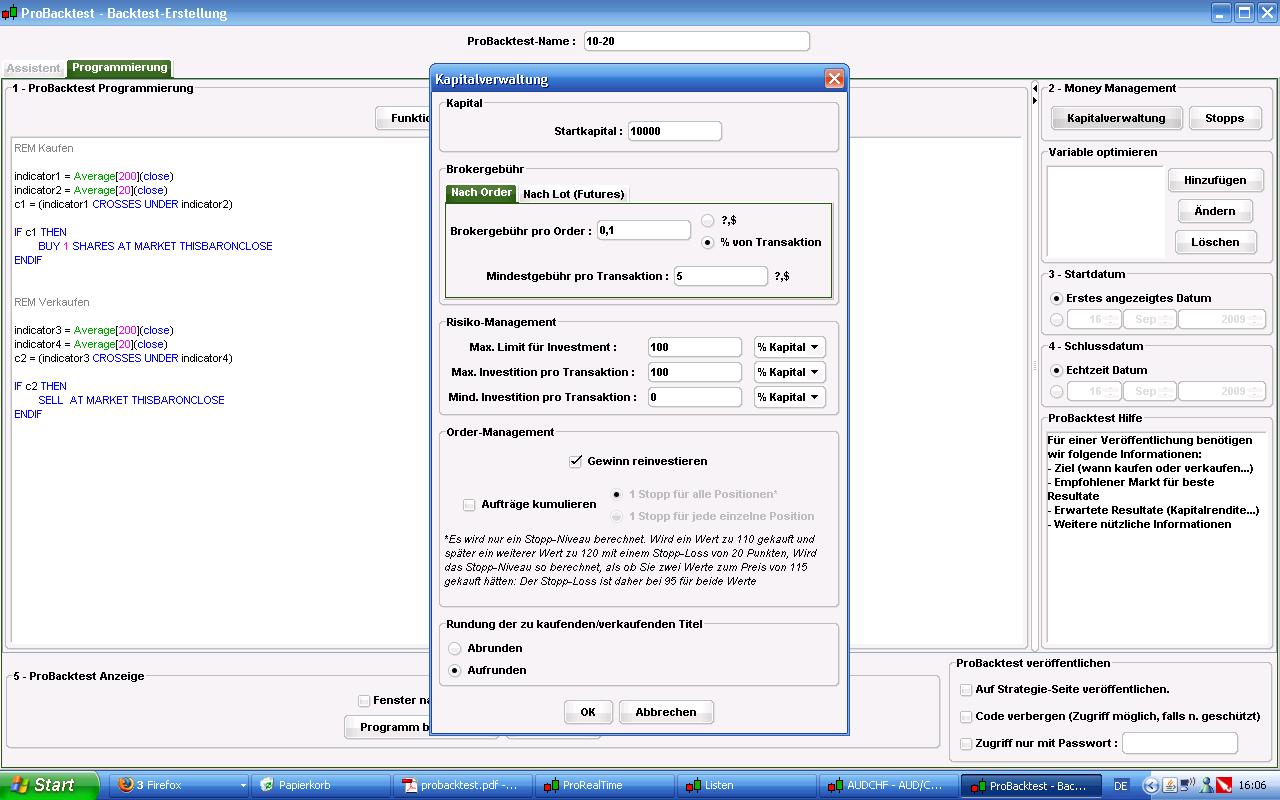This screenshot has height=800, width=1280.
Task: Open the Assistent tab
Action: tap(33, 68)
